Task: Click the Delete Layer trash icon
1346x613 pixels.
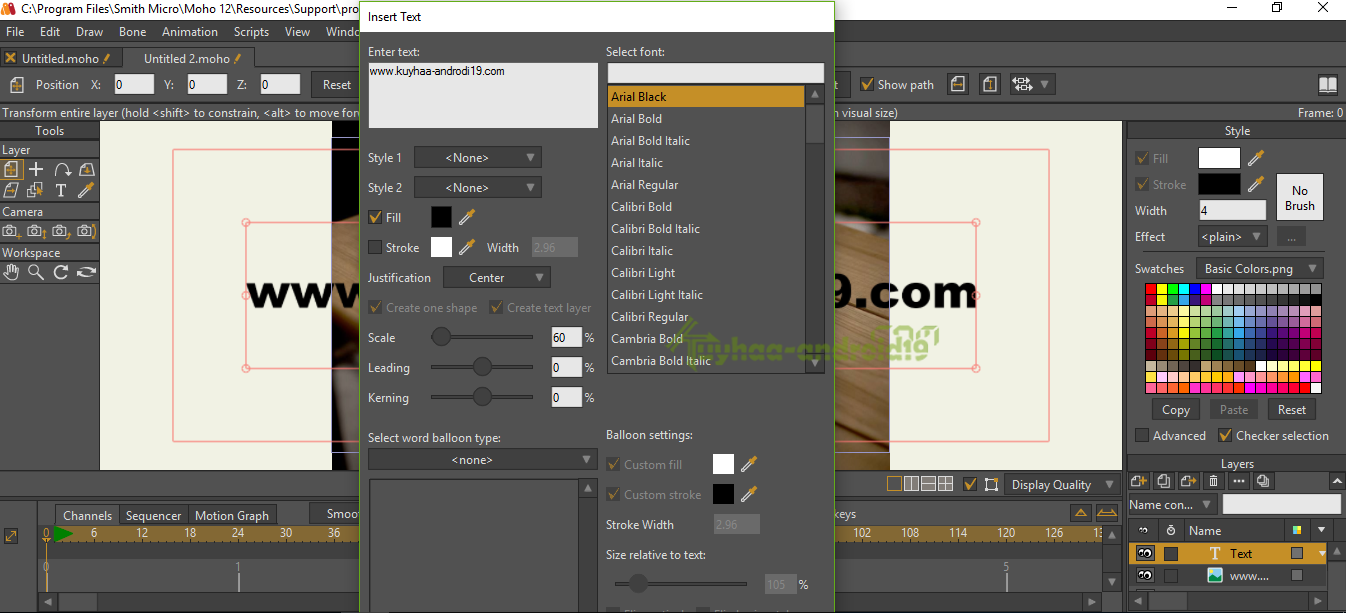Action: pos(1214,481)
